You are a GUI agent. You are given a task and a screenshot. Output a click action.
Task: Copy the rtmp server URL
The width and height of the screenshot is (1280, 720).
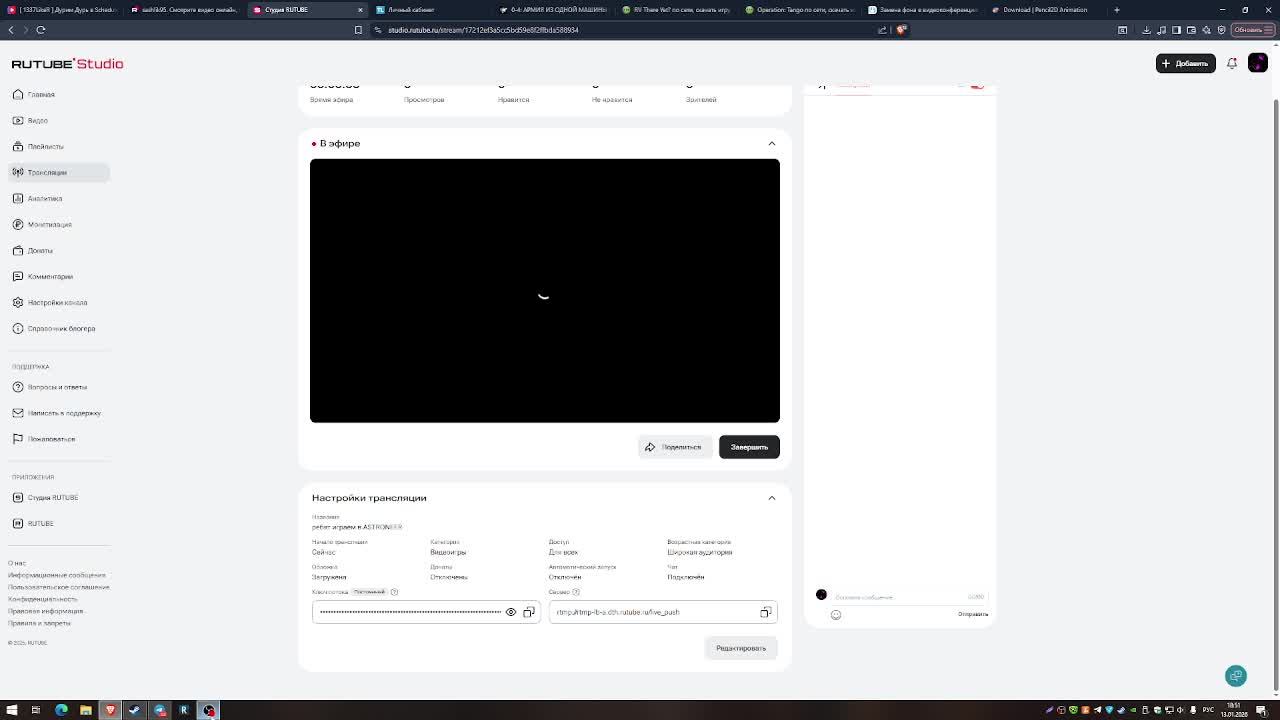pos(766,612)
